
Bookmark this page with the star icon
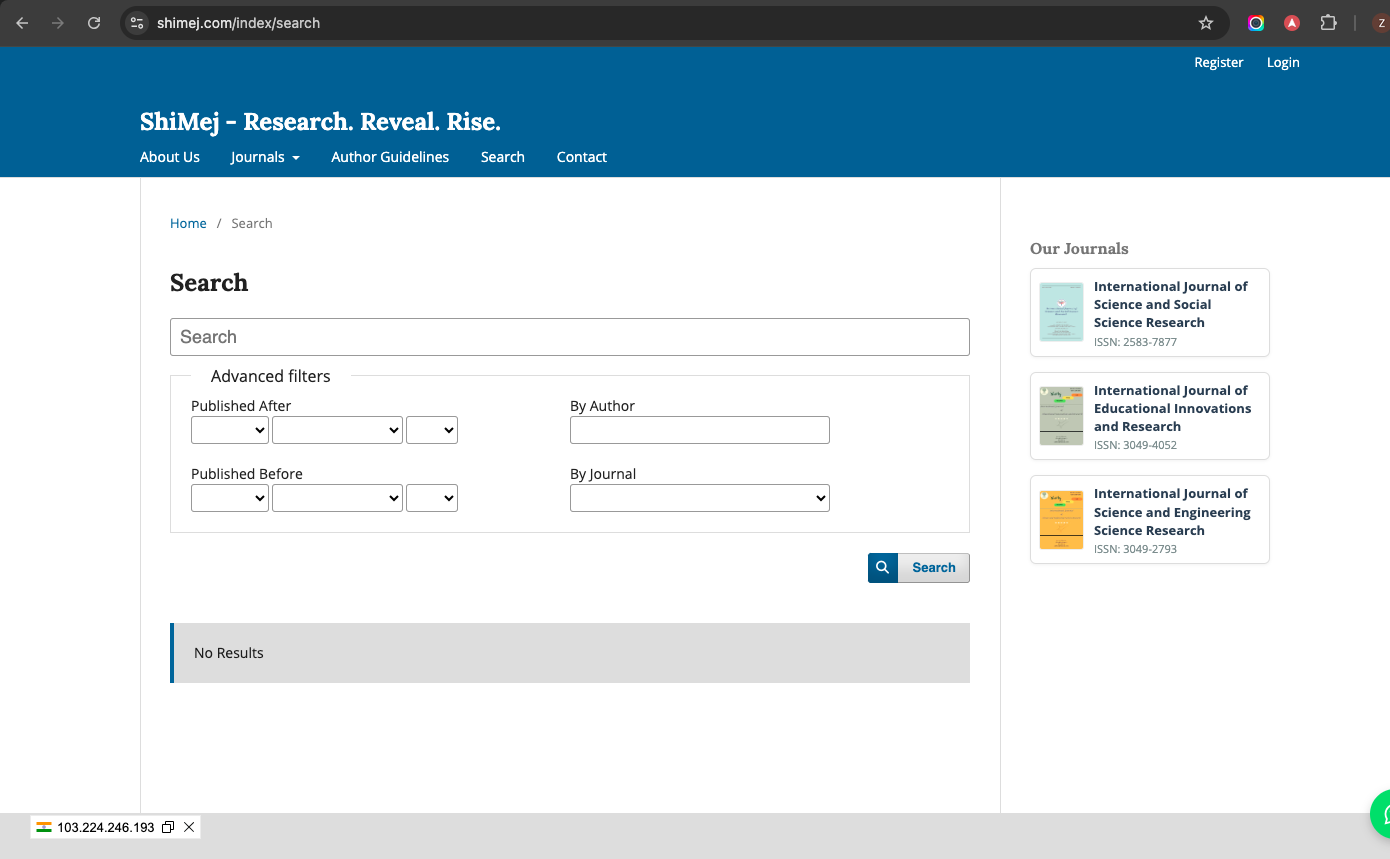pyautogui.click(x=1206, y=23)
